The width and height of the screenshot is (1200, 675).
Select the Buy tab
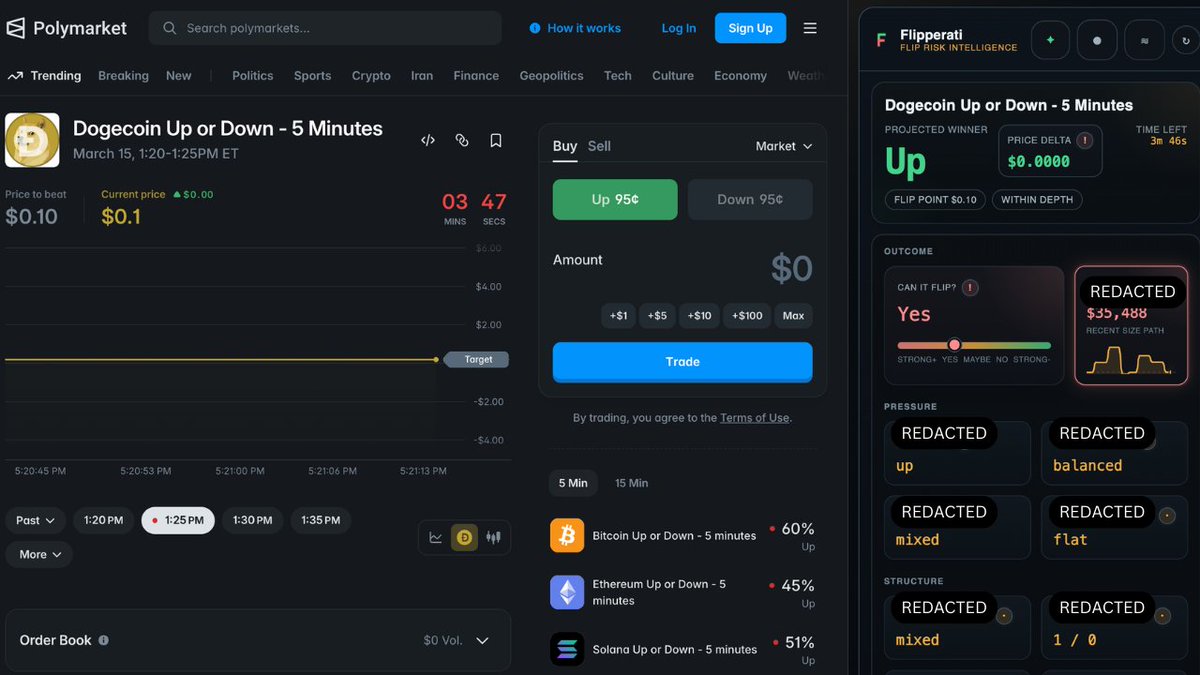click(565, 146)
